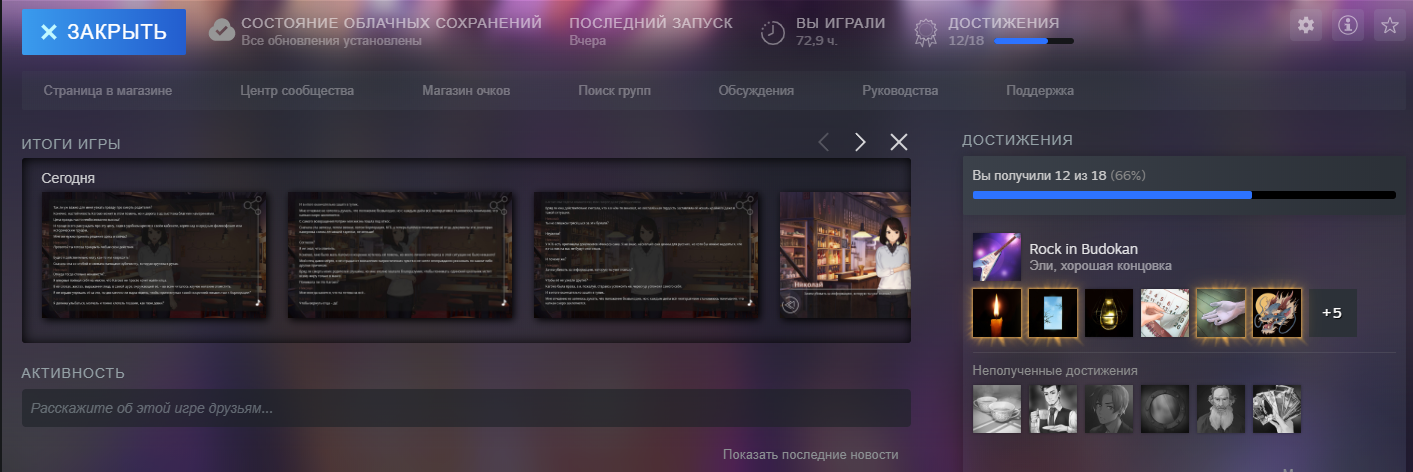Click Rock in Budokan achievement title
This screenshot has width=1413, height=472.
[x=1084, y=248]
